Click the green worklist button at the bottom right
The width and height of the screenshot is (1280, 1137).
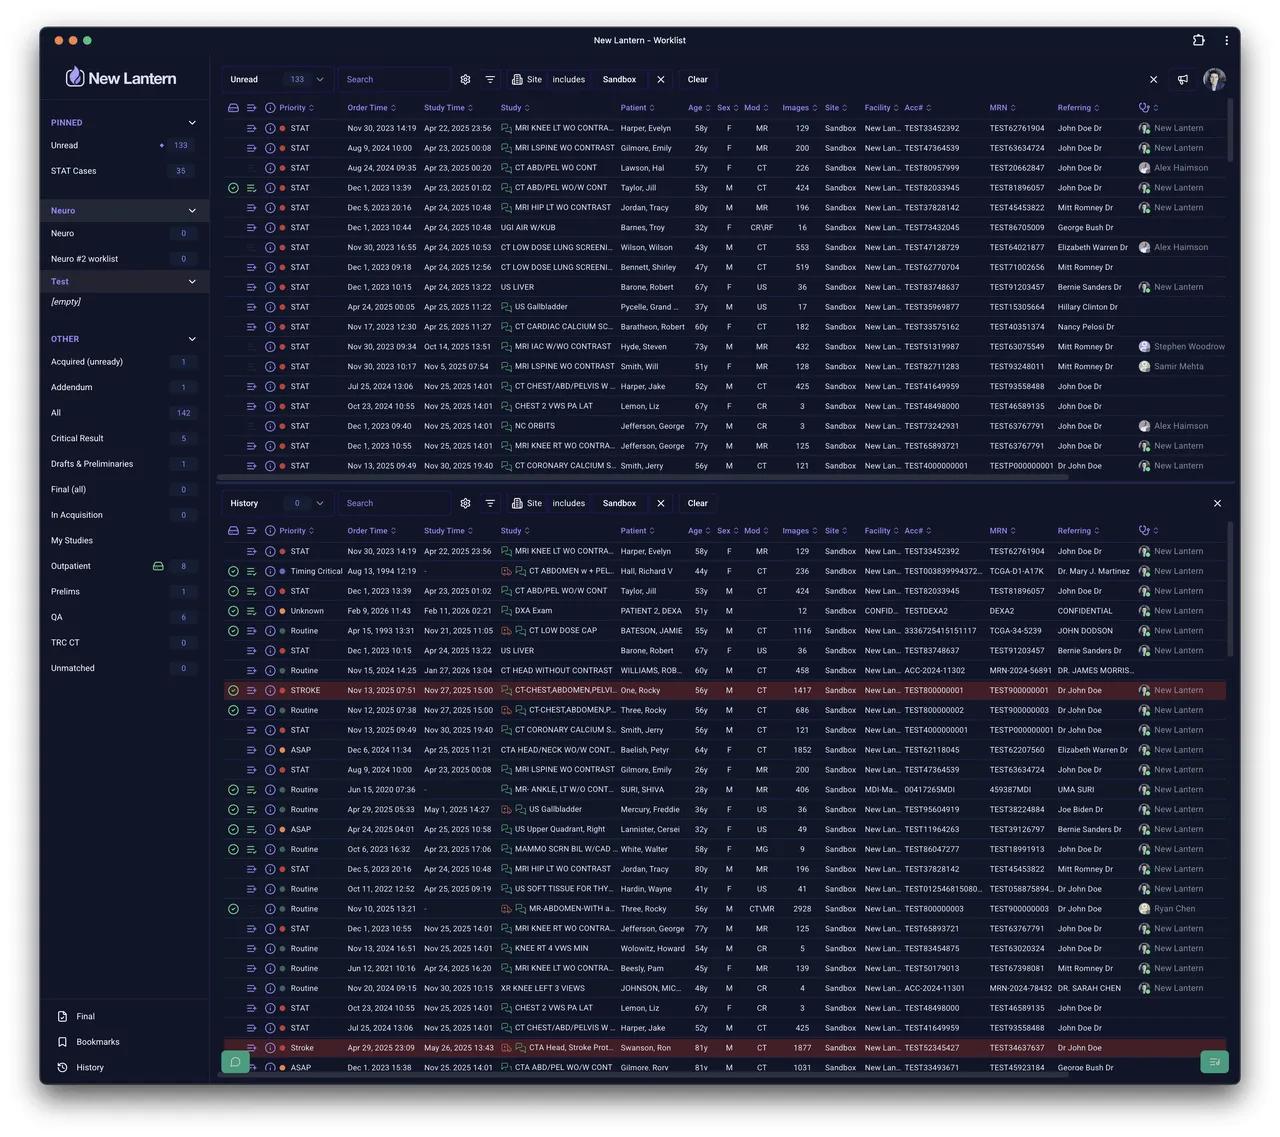[x=1214, y=1062]
